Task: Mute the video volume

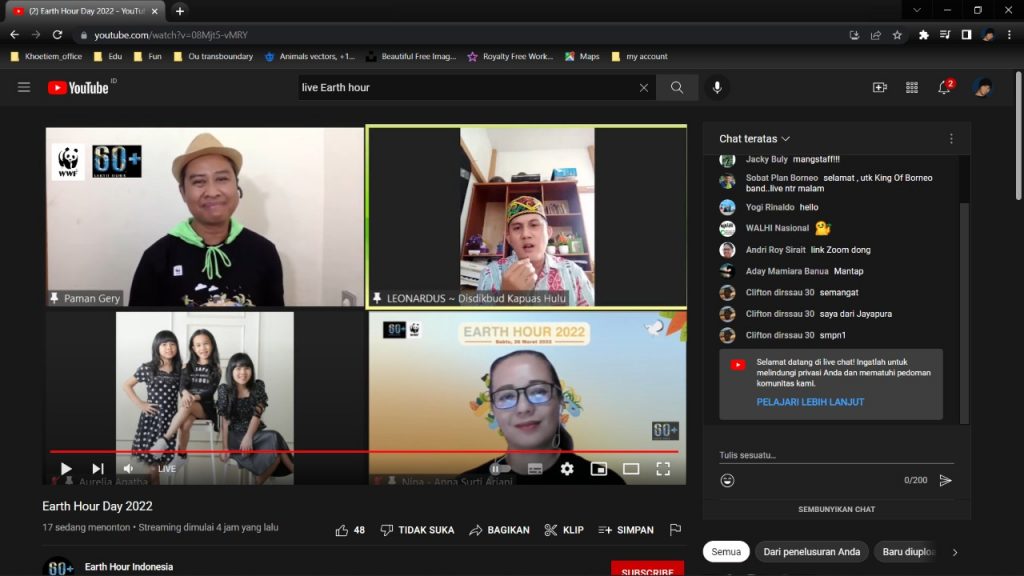Action: point(128,468)
